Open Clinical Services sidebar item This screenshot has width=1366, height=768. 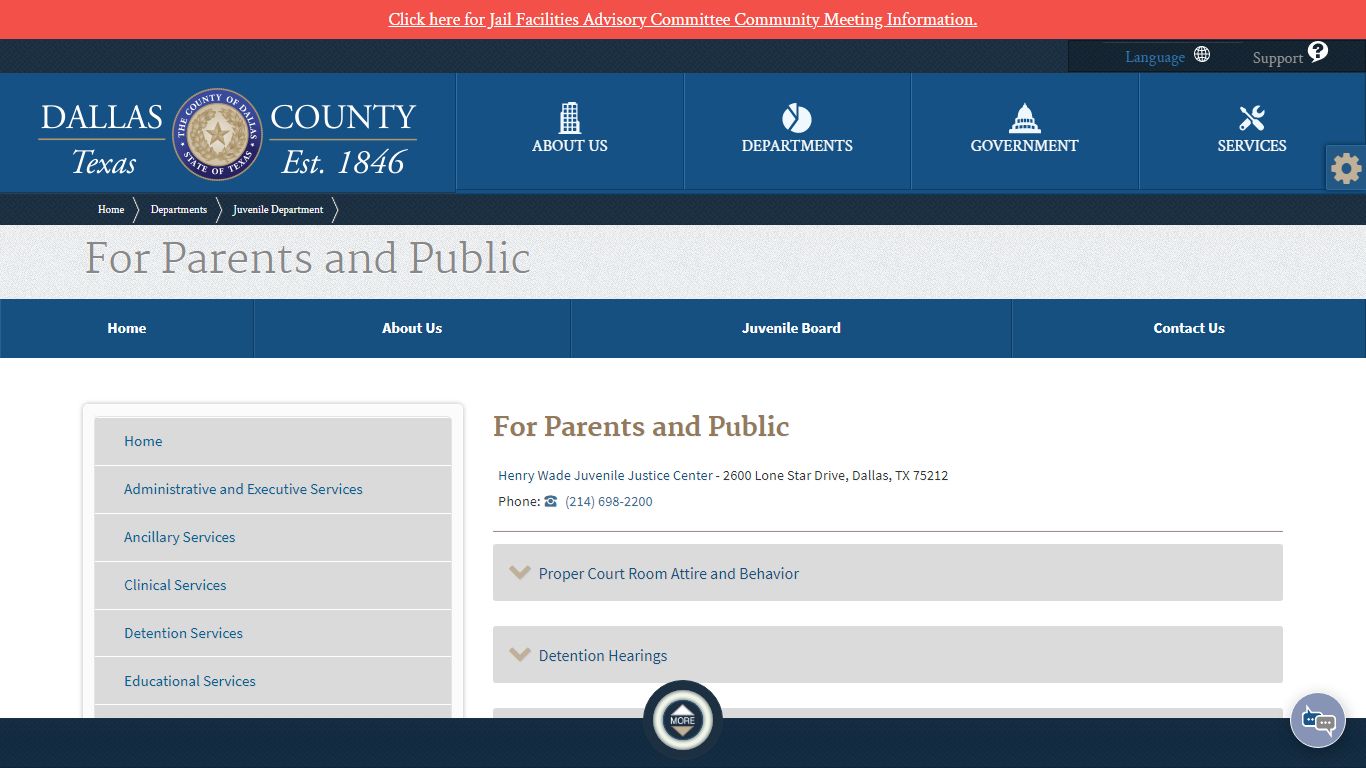click(273, 585)
